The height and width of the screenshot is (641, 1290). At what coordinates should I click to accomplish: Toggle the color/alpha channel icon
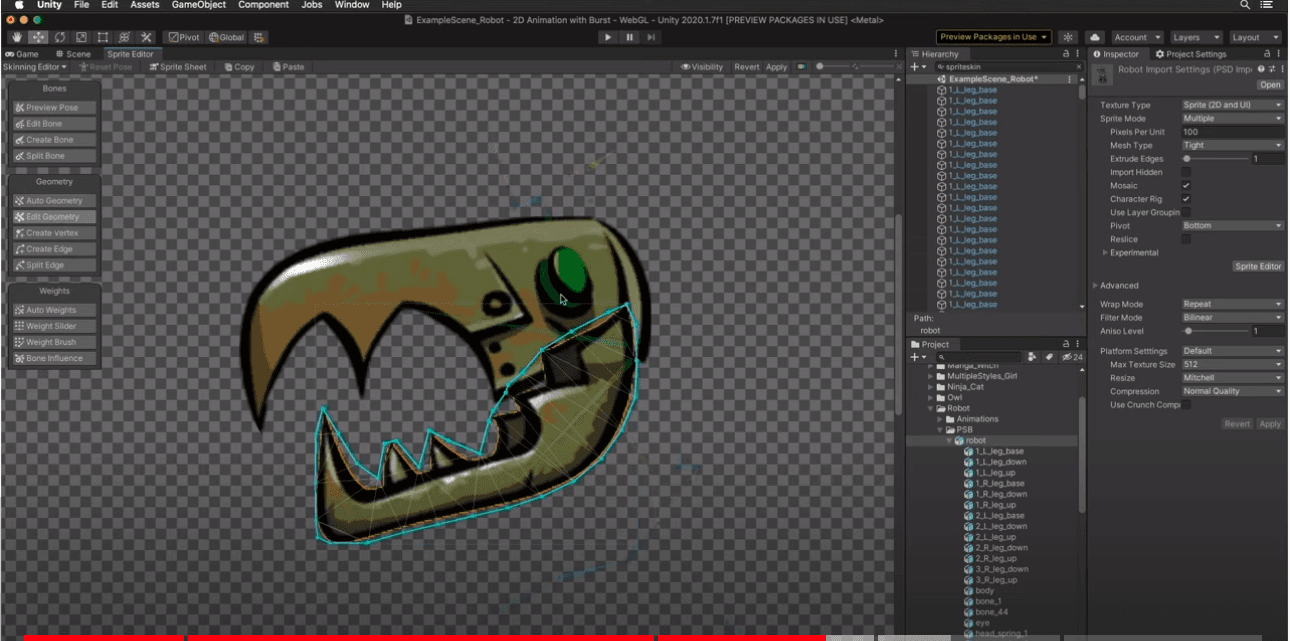802,67
